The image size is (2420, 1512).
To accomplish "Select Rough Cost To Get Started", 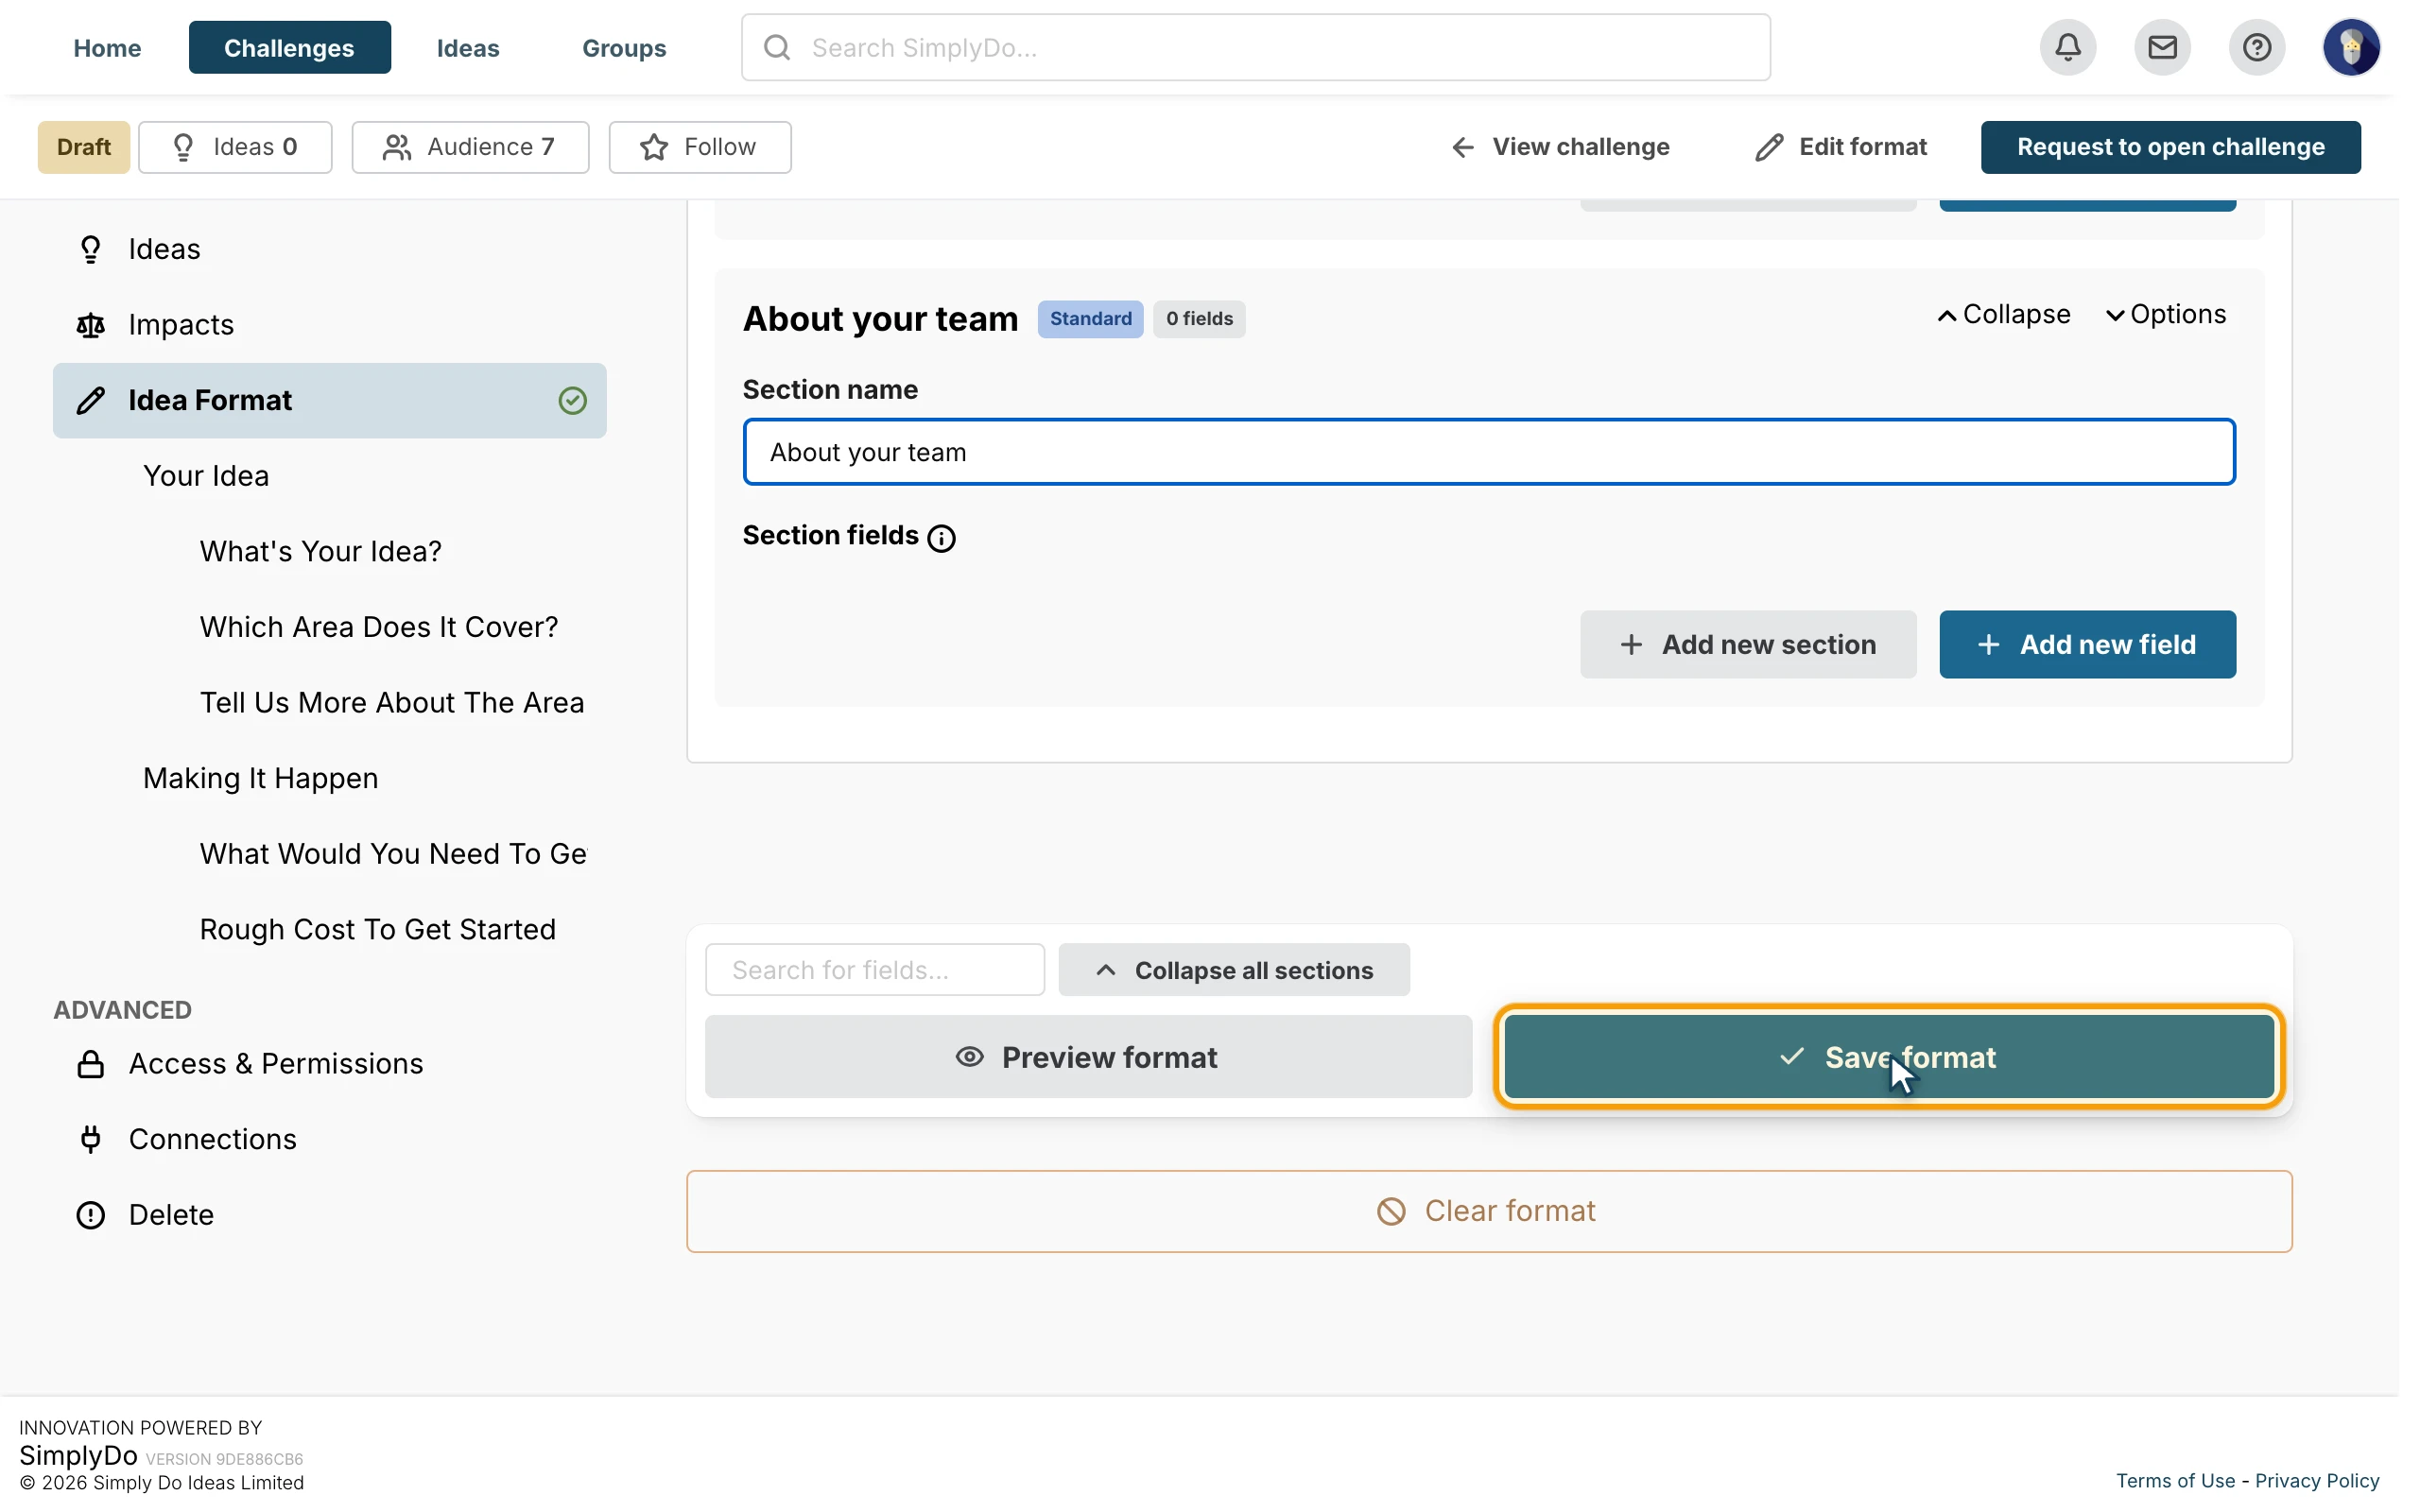I will pyautogui.click(x=377, y=930).
